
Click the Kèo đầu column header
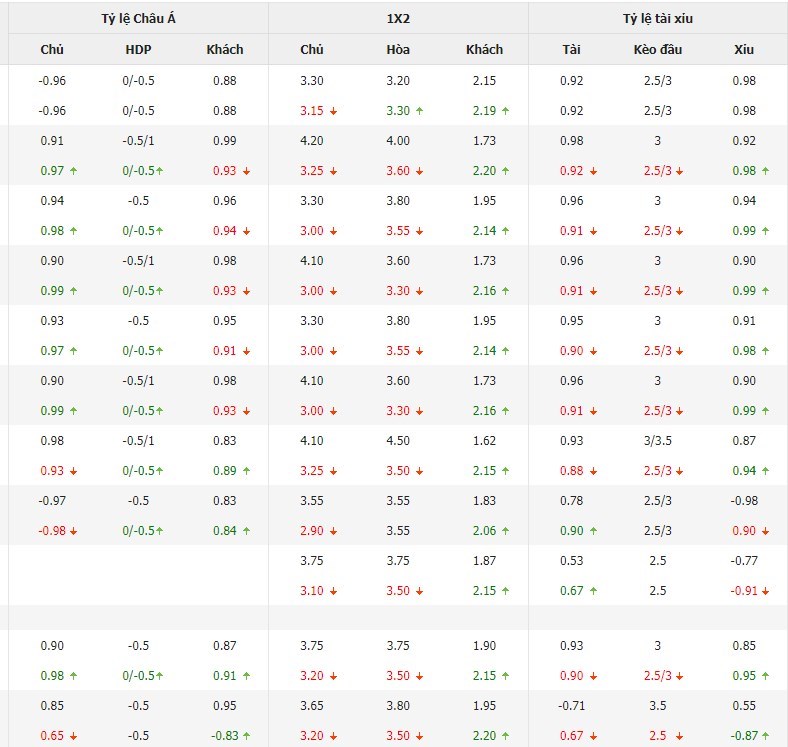[657, 49]
